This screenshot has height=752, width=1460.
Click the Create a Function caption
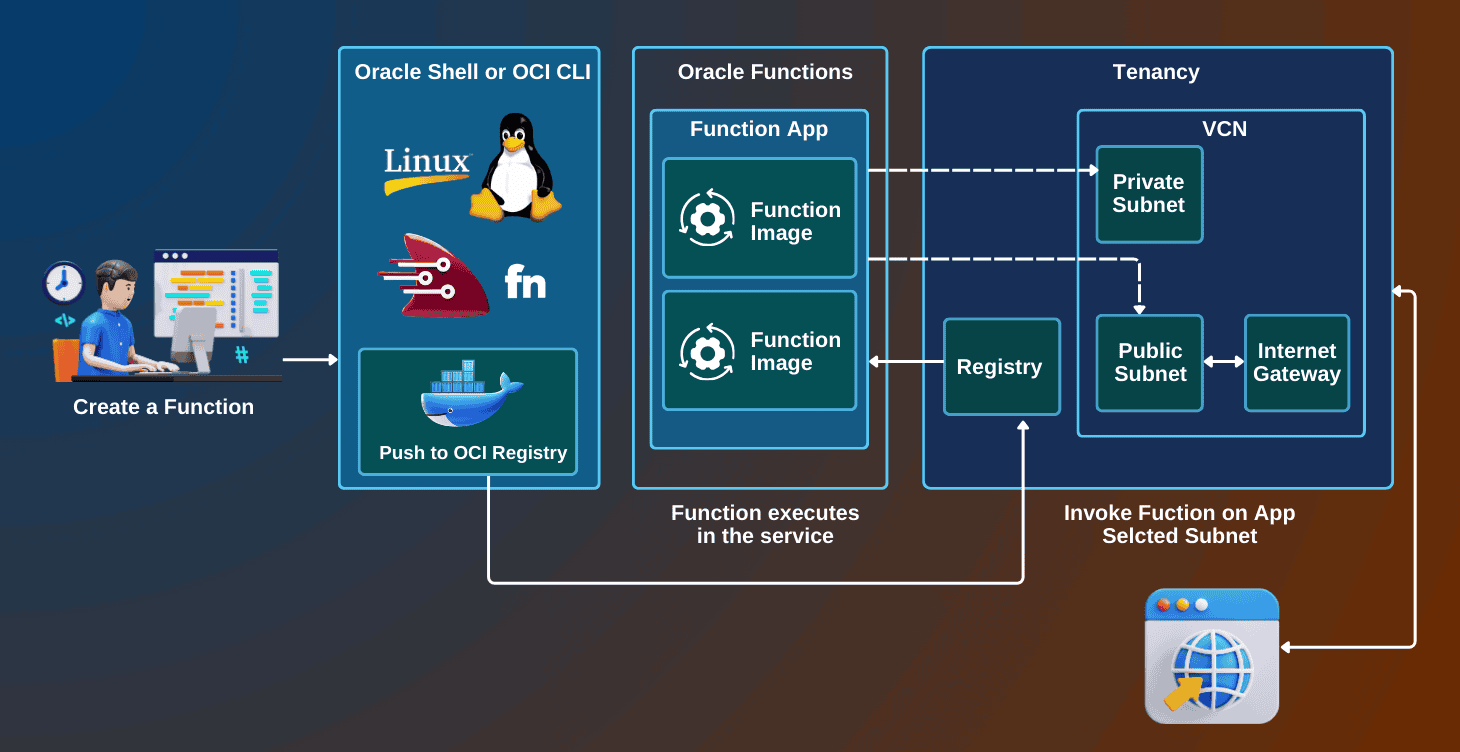click(164, 407)
